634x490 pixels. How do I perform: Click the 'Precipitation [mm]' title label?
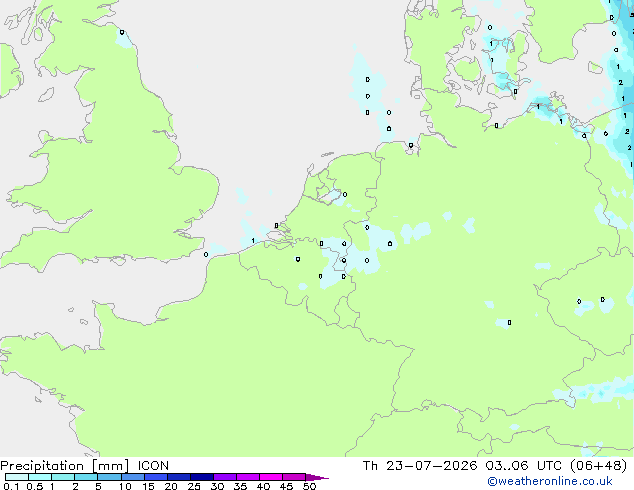pyautogui.click(x=65, y=466)
